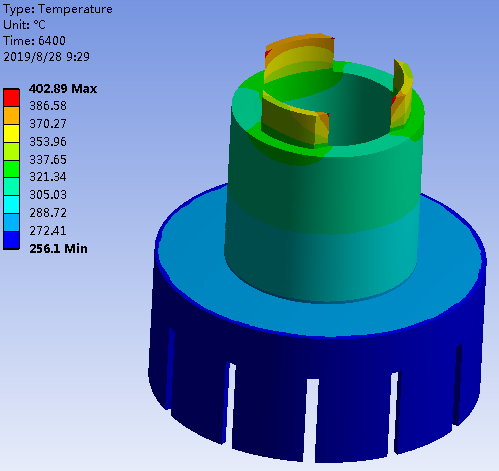Click the 'Type: Temperature' label
Viewport: 499px width, 471px height.
point(58,9)
